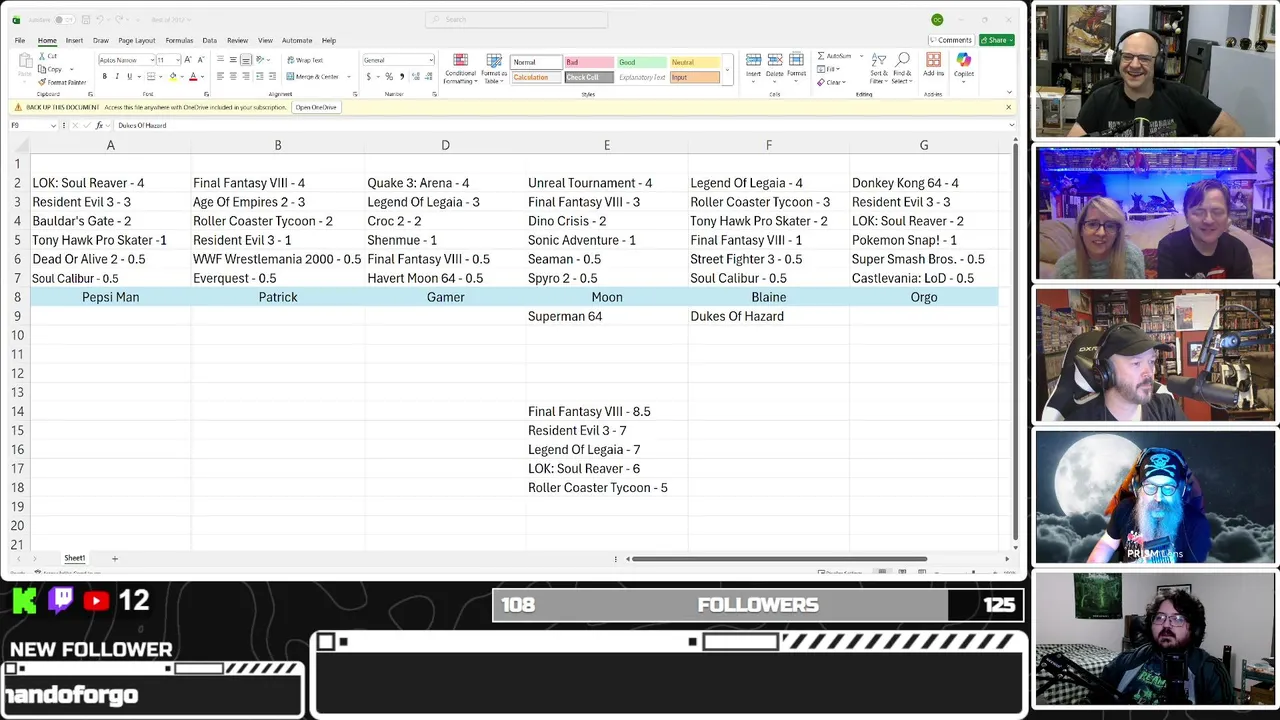Image resolution: width=1280 pixels, height=720 pixels.
Task: Open the font size dropdown
Action: click(176, 60)
